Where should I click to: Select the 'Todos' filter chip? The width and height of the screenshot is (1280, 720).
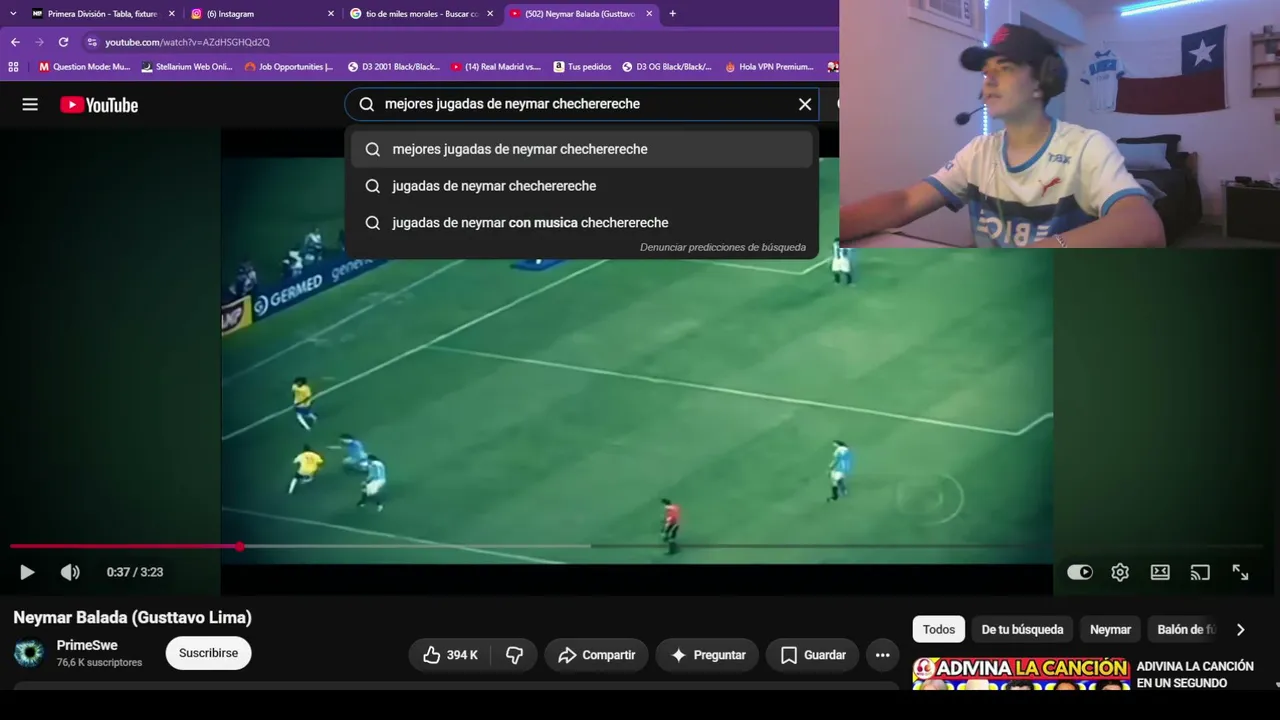(938, 629)
